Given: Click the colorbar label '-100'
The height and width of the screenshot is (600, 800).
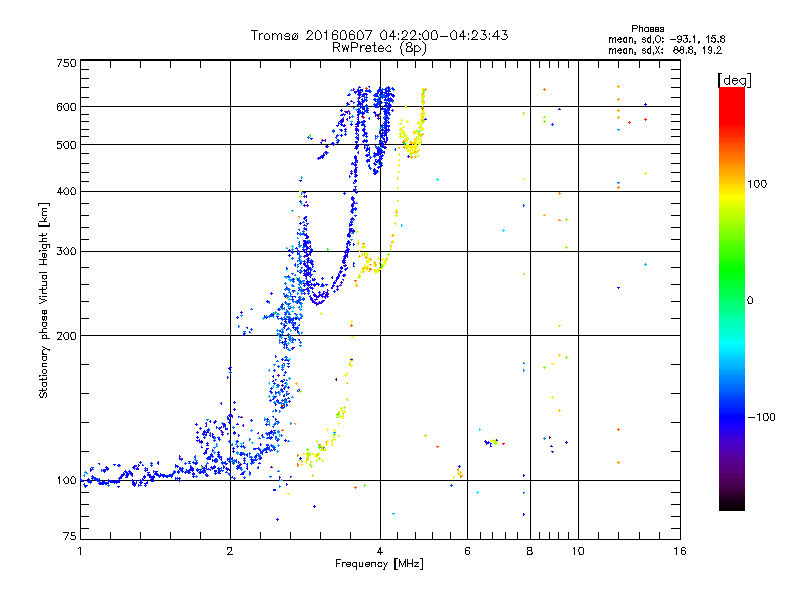Looking at the screenshot, I should (x=761, y=417).
